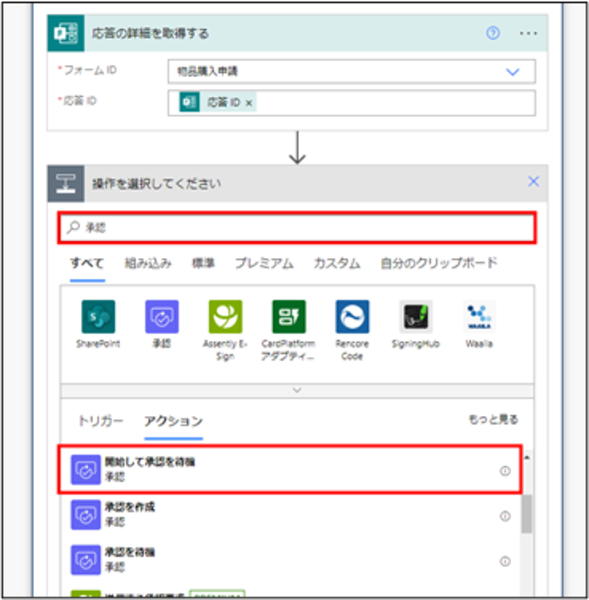Click the 承認 search box
The image size is (589, 600).
(297, 227)
